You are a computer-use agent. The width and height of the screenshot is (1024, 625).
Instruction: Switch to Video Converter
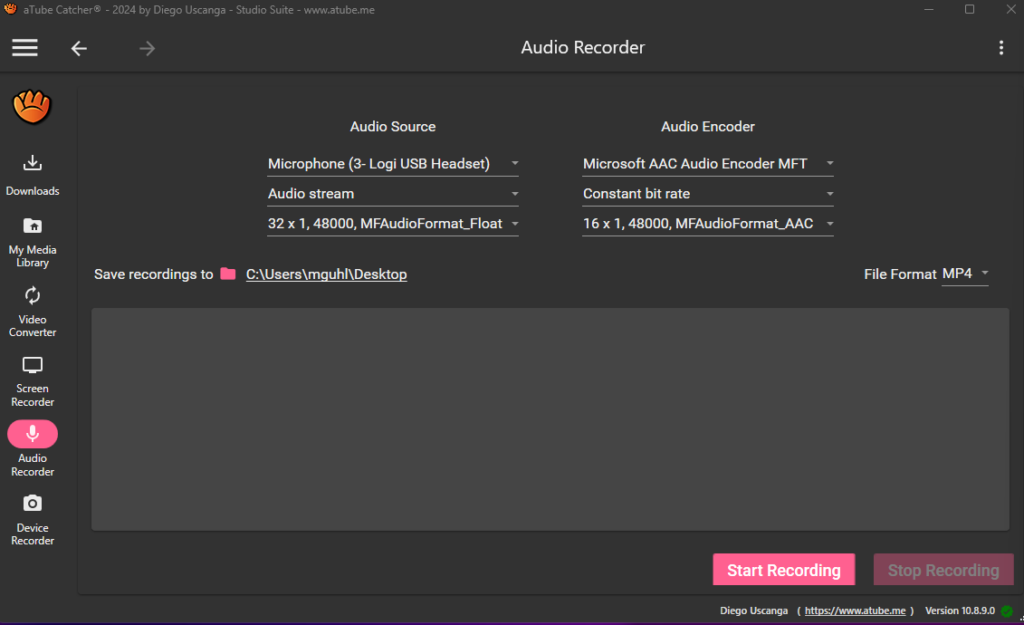(33, 312)
